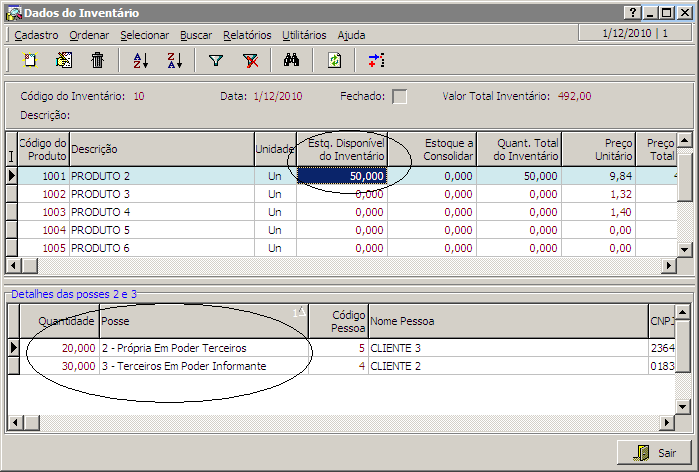This screenshot has width=699, height=472.
Task: Click the Dados do Inventário title bar icon
Action: [13, 13]
